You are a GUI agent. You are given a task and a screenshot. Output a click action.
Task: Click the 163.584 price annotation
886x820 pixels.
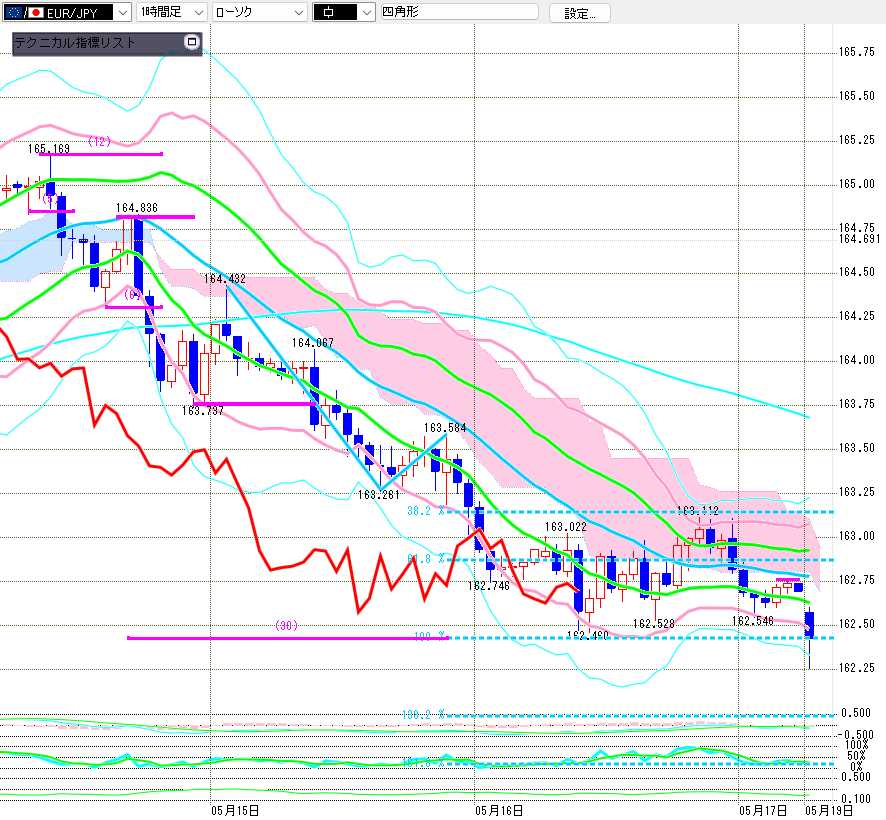point(445,428)
